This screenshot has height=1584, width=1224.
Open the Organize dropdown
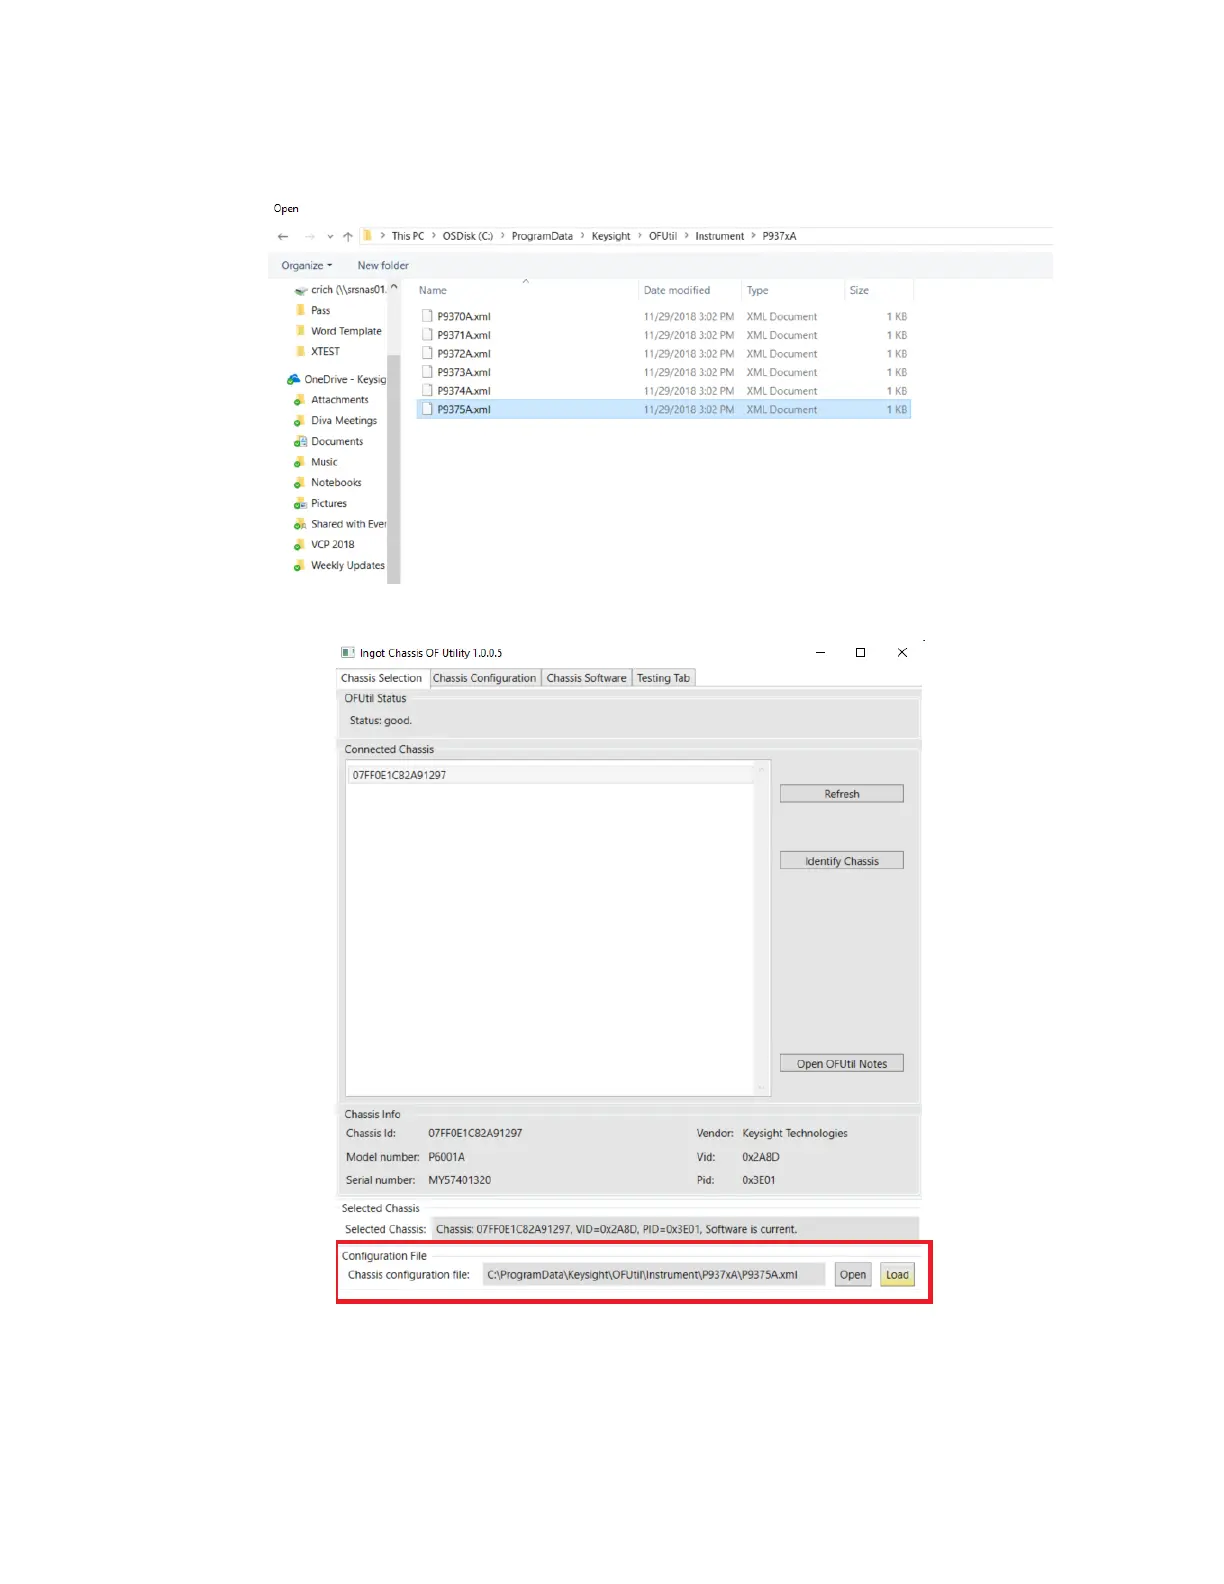[306, 266]
